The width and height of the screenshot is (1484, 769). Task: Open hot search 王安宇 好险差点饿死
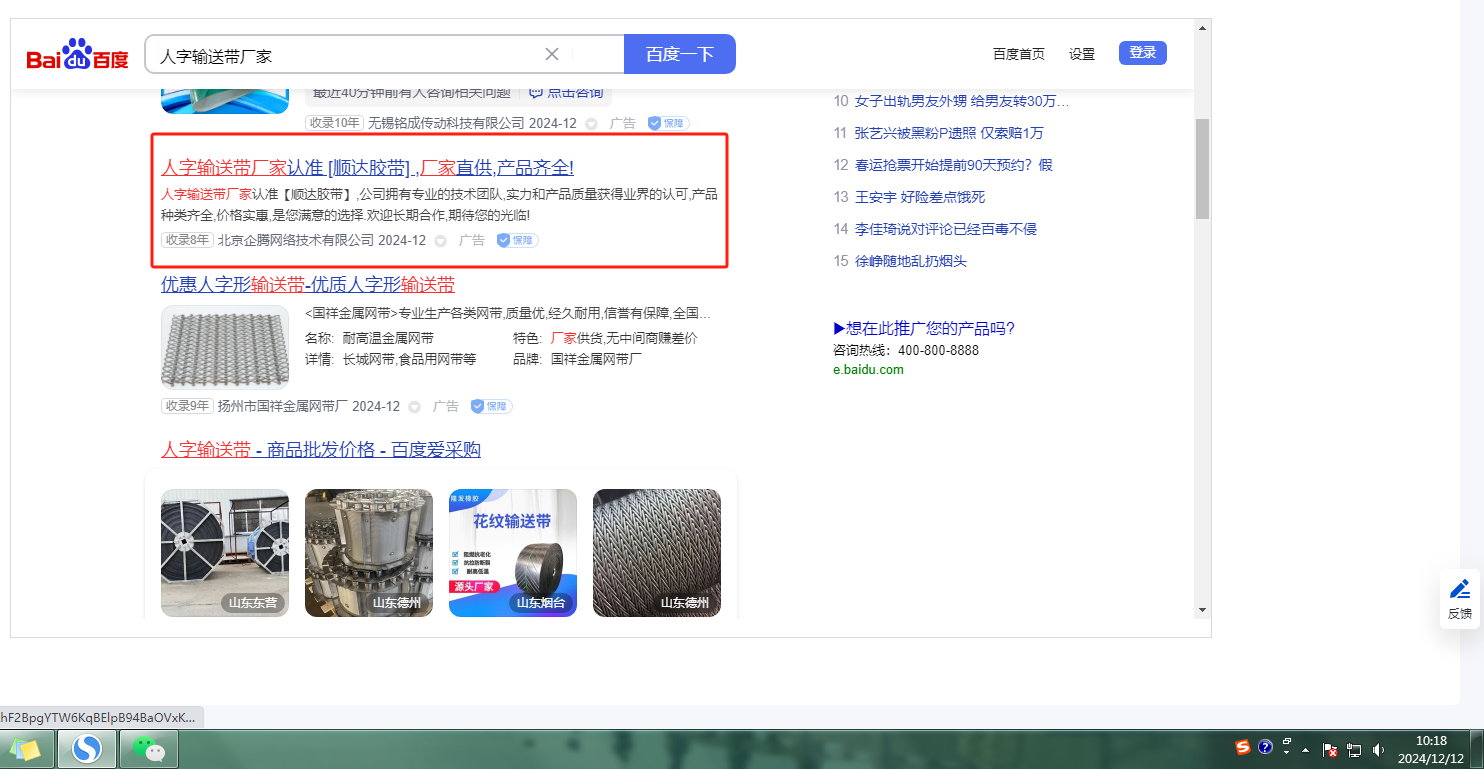919,197
